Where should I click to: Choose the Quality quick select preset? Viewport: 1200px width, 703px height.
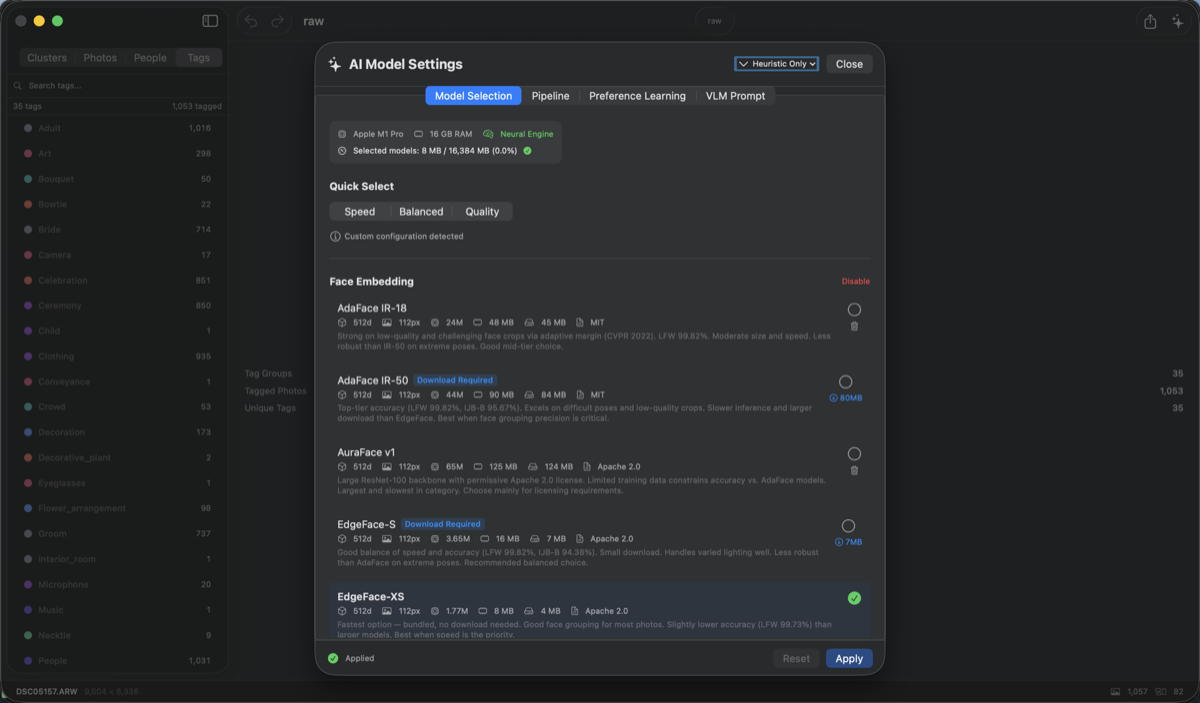click(x=482, y=212)
